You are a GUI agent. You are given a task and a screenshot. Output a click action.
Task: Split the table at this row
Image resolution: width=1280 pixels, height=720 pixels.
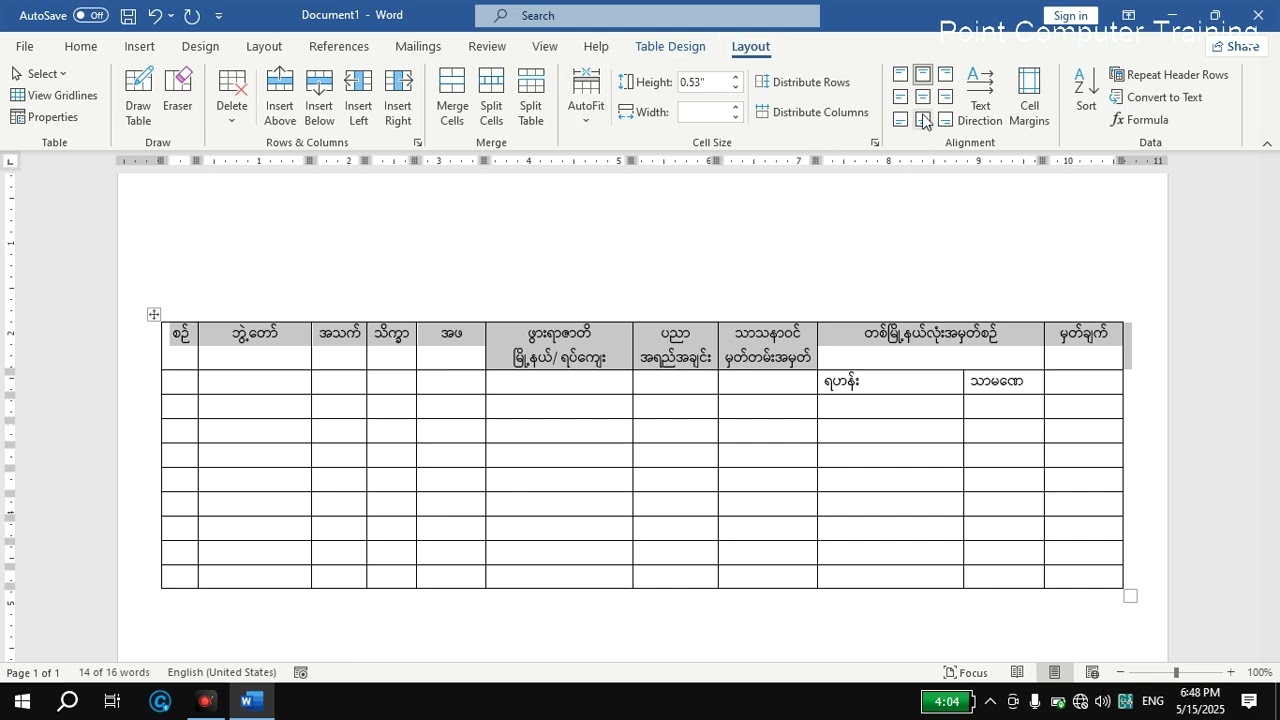[x=531, y=98]
